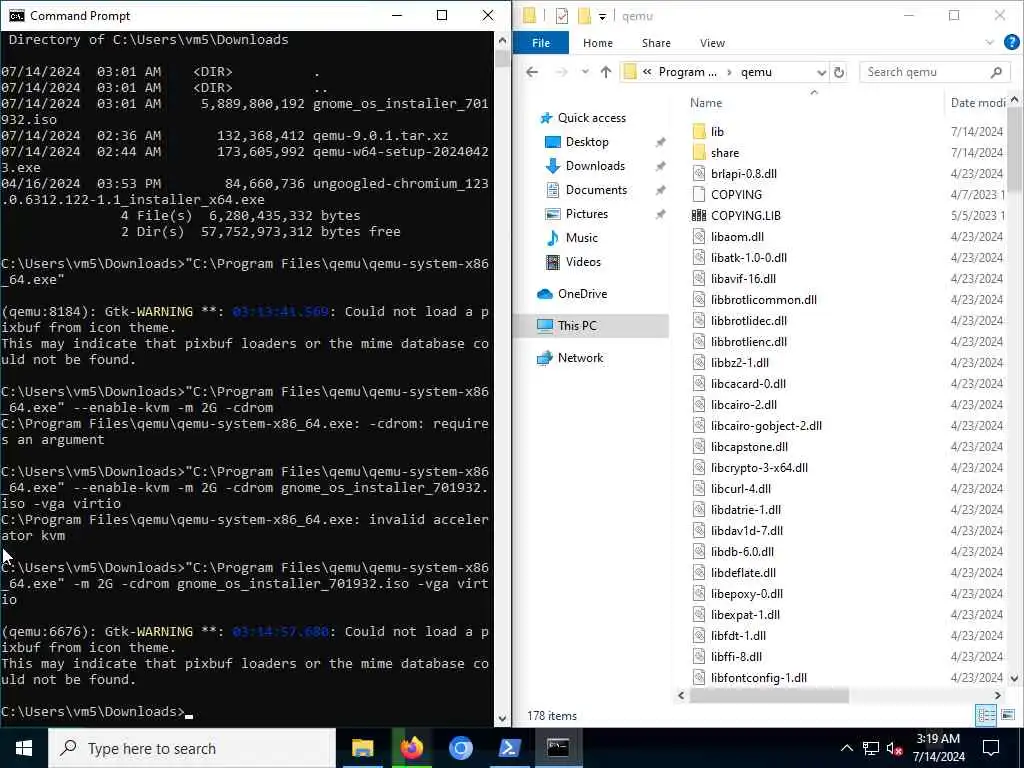Click Command Prompt scrollbar up arrow
Screen dimensions: 1024x768
502,40
